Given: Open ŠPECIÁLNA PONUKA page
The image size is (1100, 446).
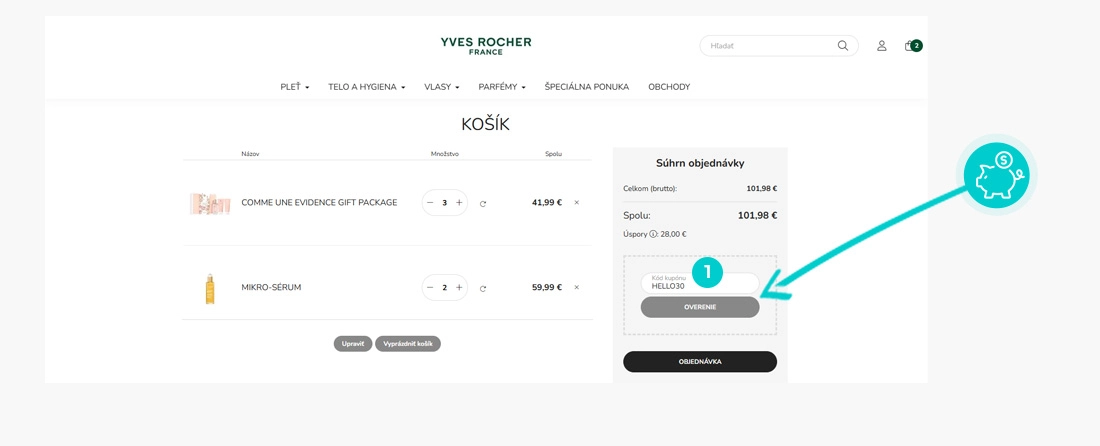Looking at the screenshot, I should 586,87.
